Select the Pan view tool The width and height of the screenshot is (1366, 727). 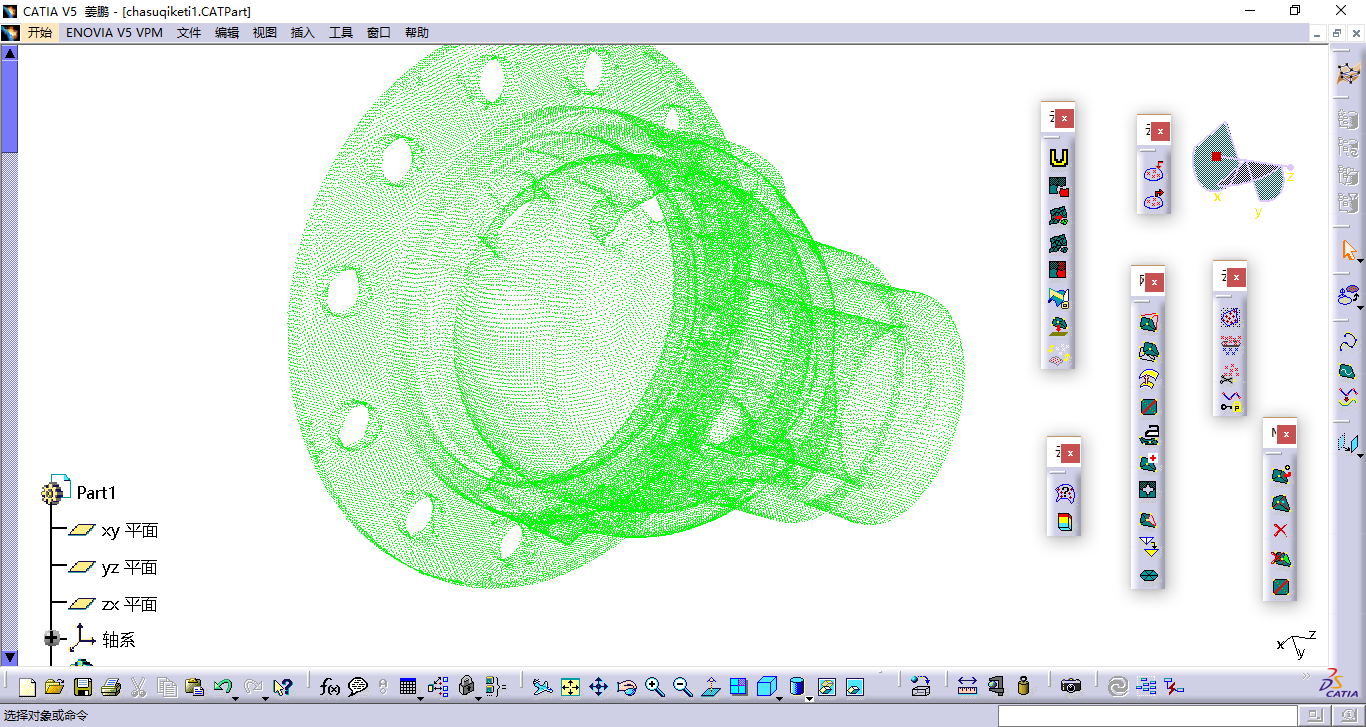[599, 687]
